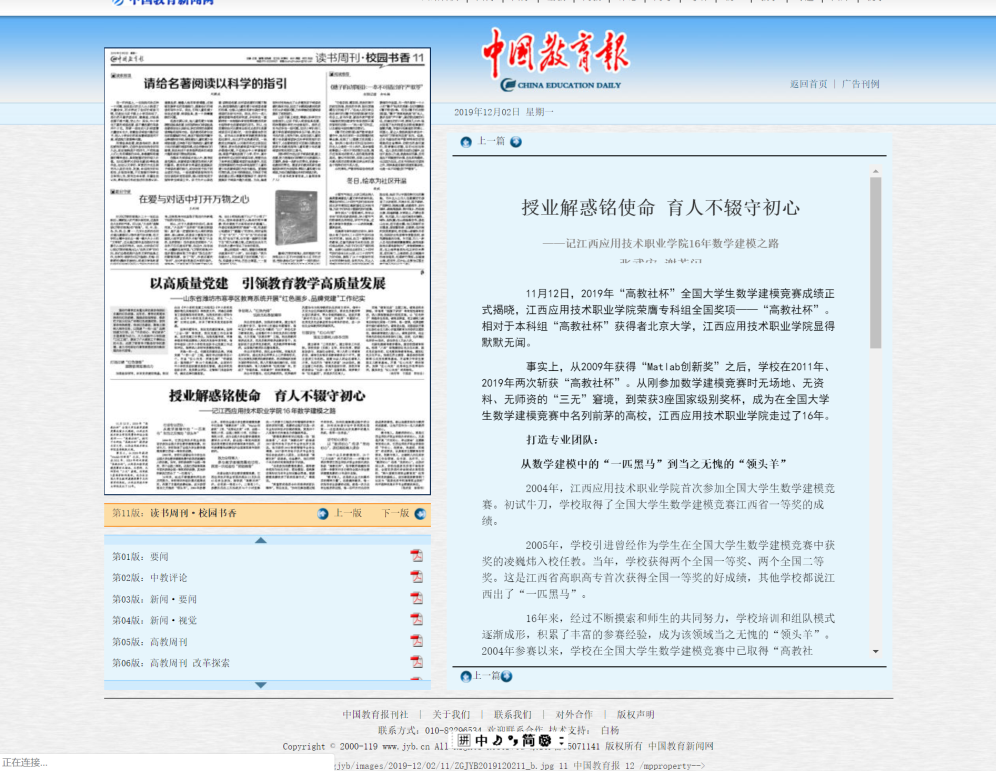Click the article headline 授业解惑铭使命 育人不辍守初心
The width and height of the screenshot is (996, 771).
[661, 208]
